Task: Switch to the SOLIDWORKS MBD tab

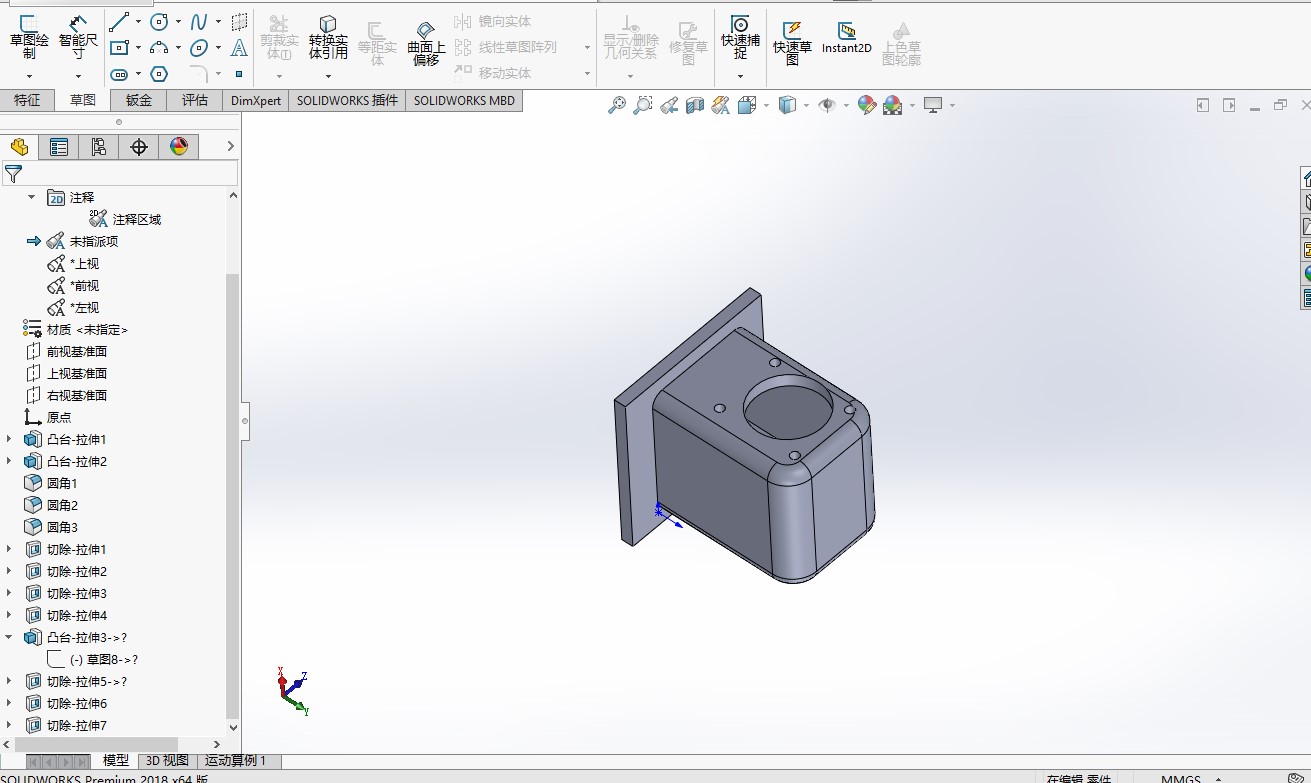Action: pos(464,100)
